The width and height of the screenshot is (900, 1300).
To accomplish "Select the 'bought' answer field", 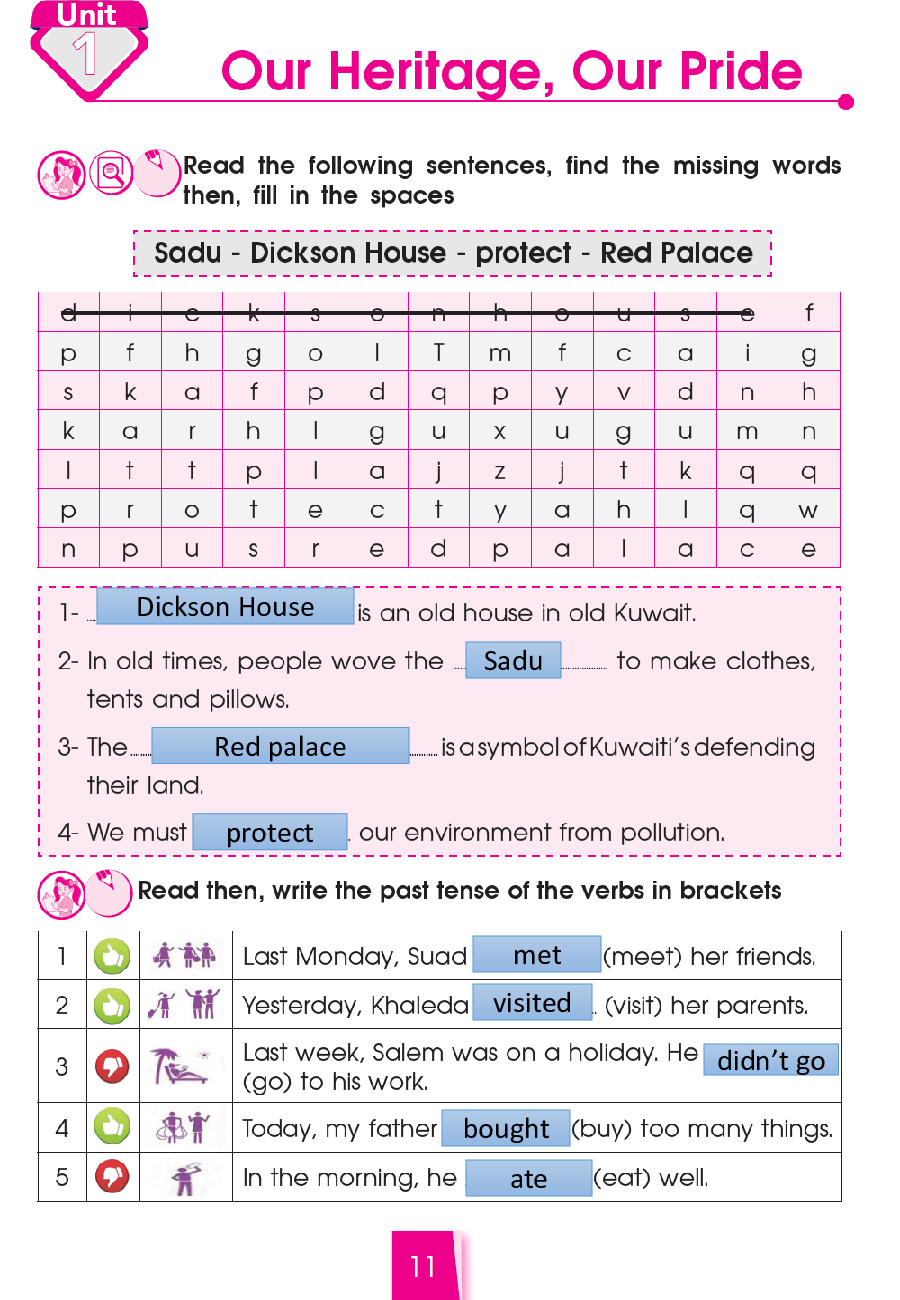I will tap(506, 1129).
